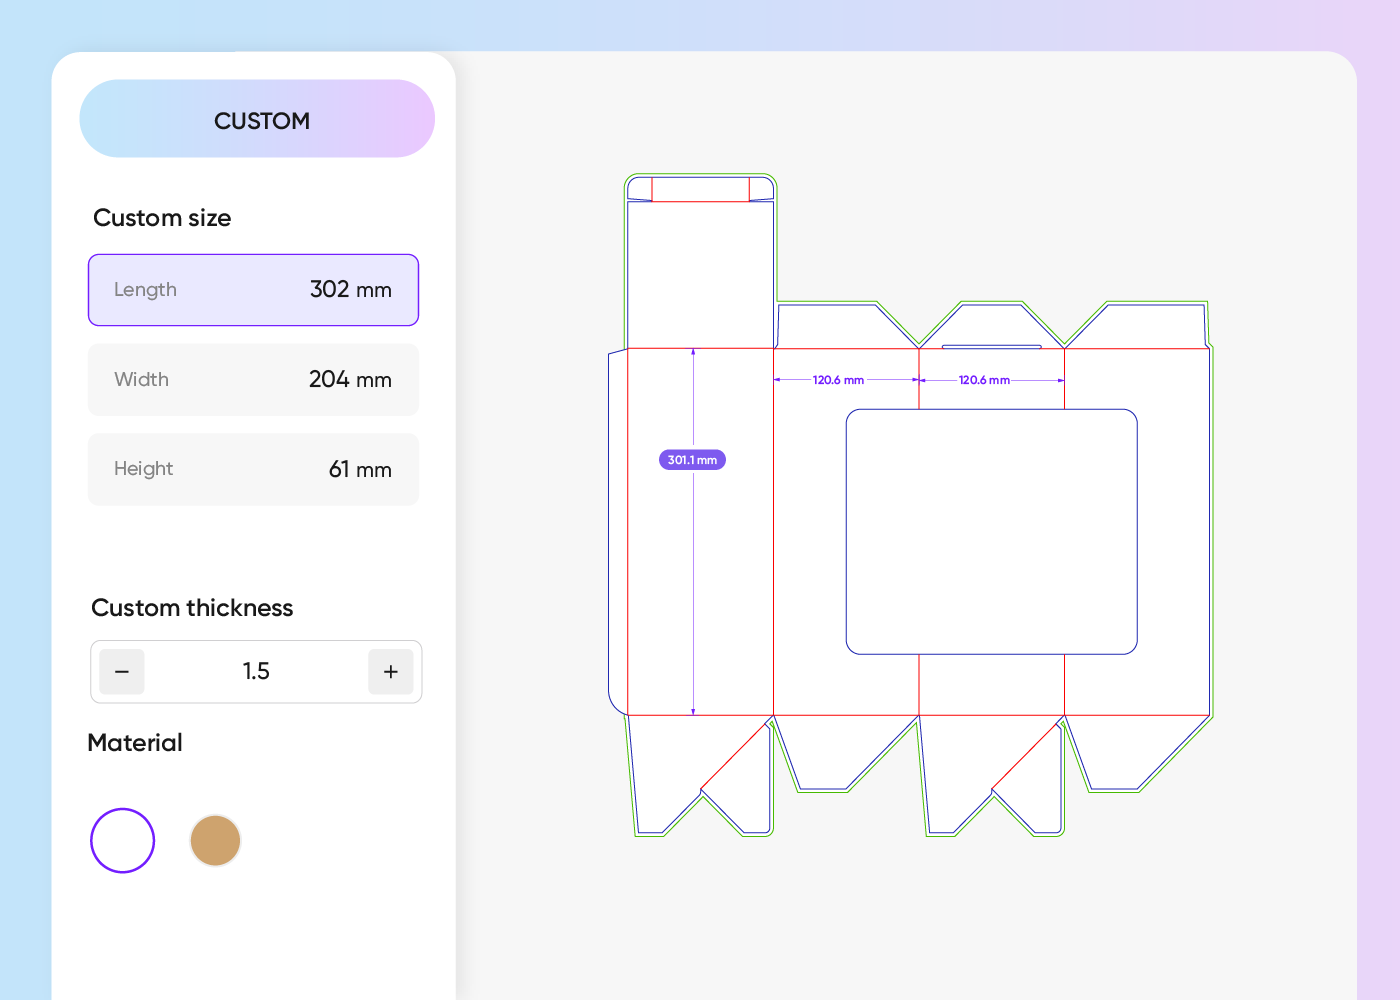Select the Length input field
This screenshot has width=1400, height=1000.
(253, 290)
